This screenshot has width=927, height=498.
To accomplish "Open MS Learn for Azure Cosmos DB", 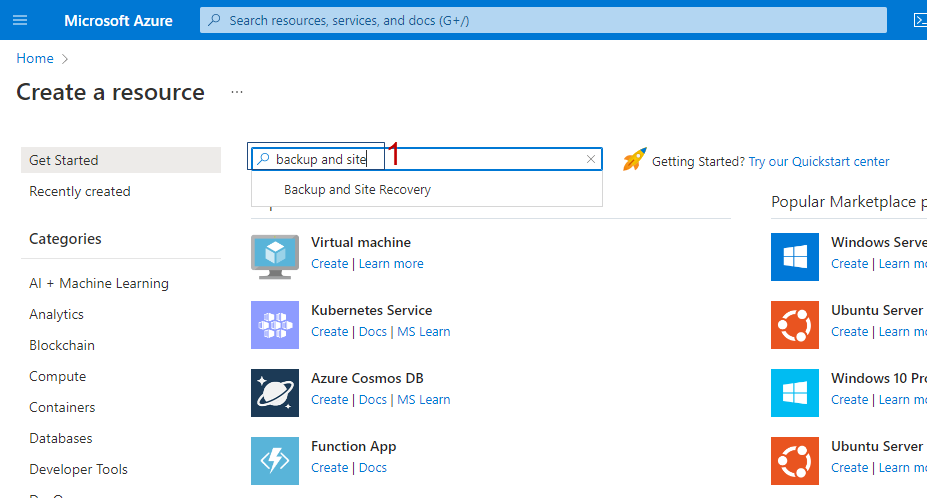I will pos(423,400).
